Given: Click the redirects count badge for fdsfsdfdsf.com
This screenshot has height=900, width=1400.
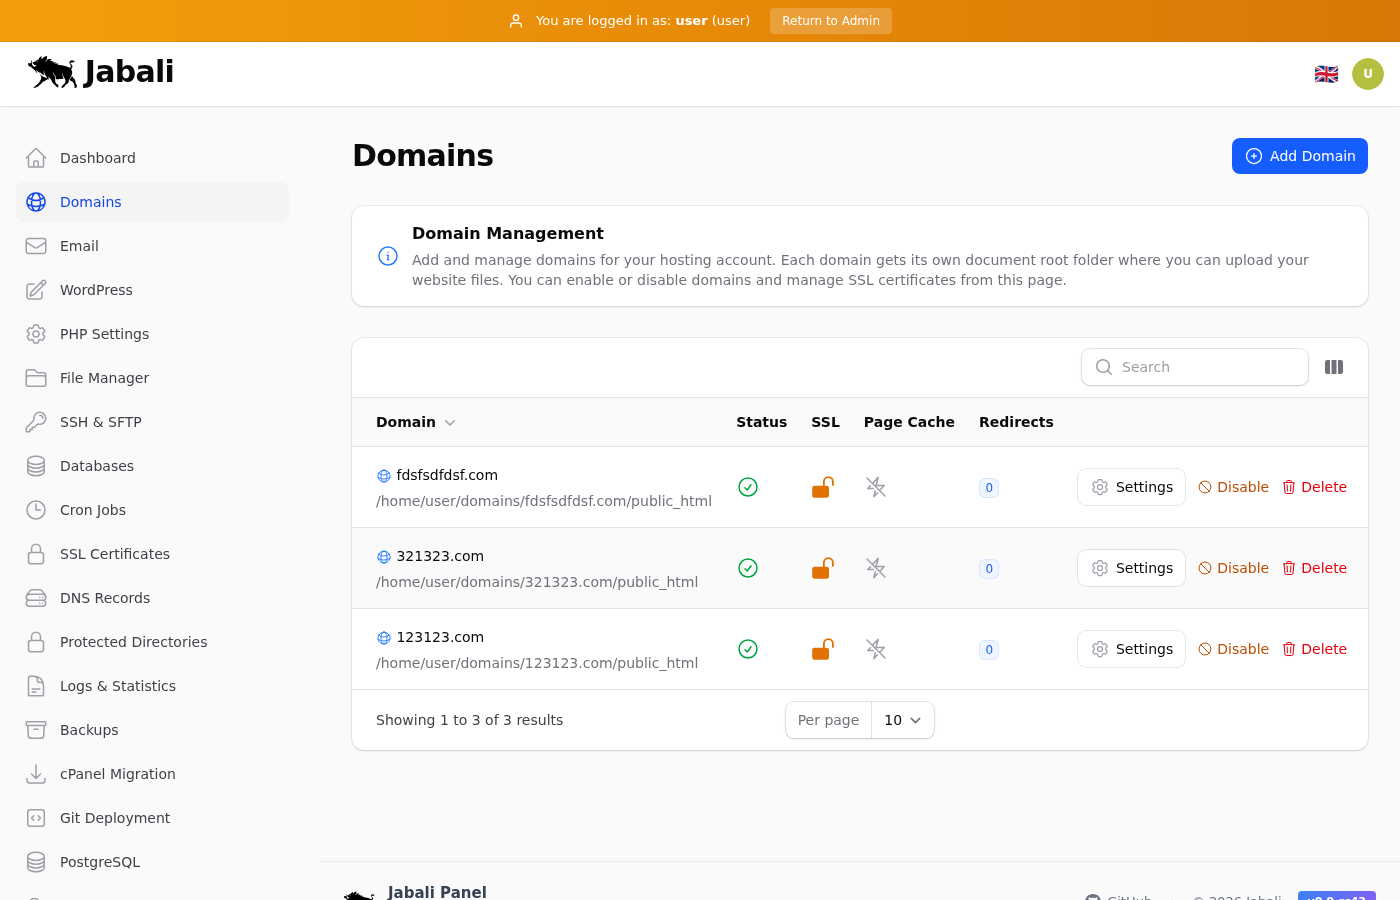Looking at the screenshot, I should coord(989,488).
